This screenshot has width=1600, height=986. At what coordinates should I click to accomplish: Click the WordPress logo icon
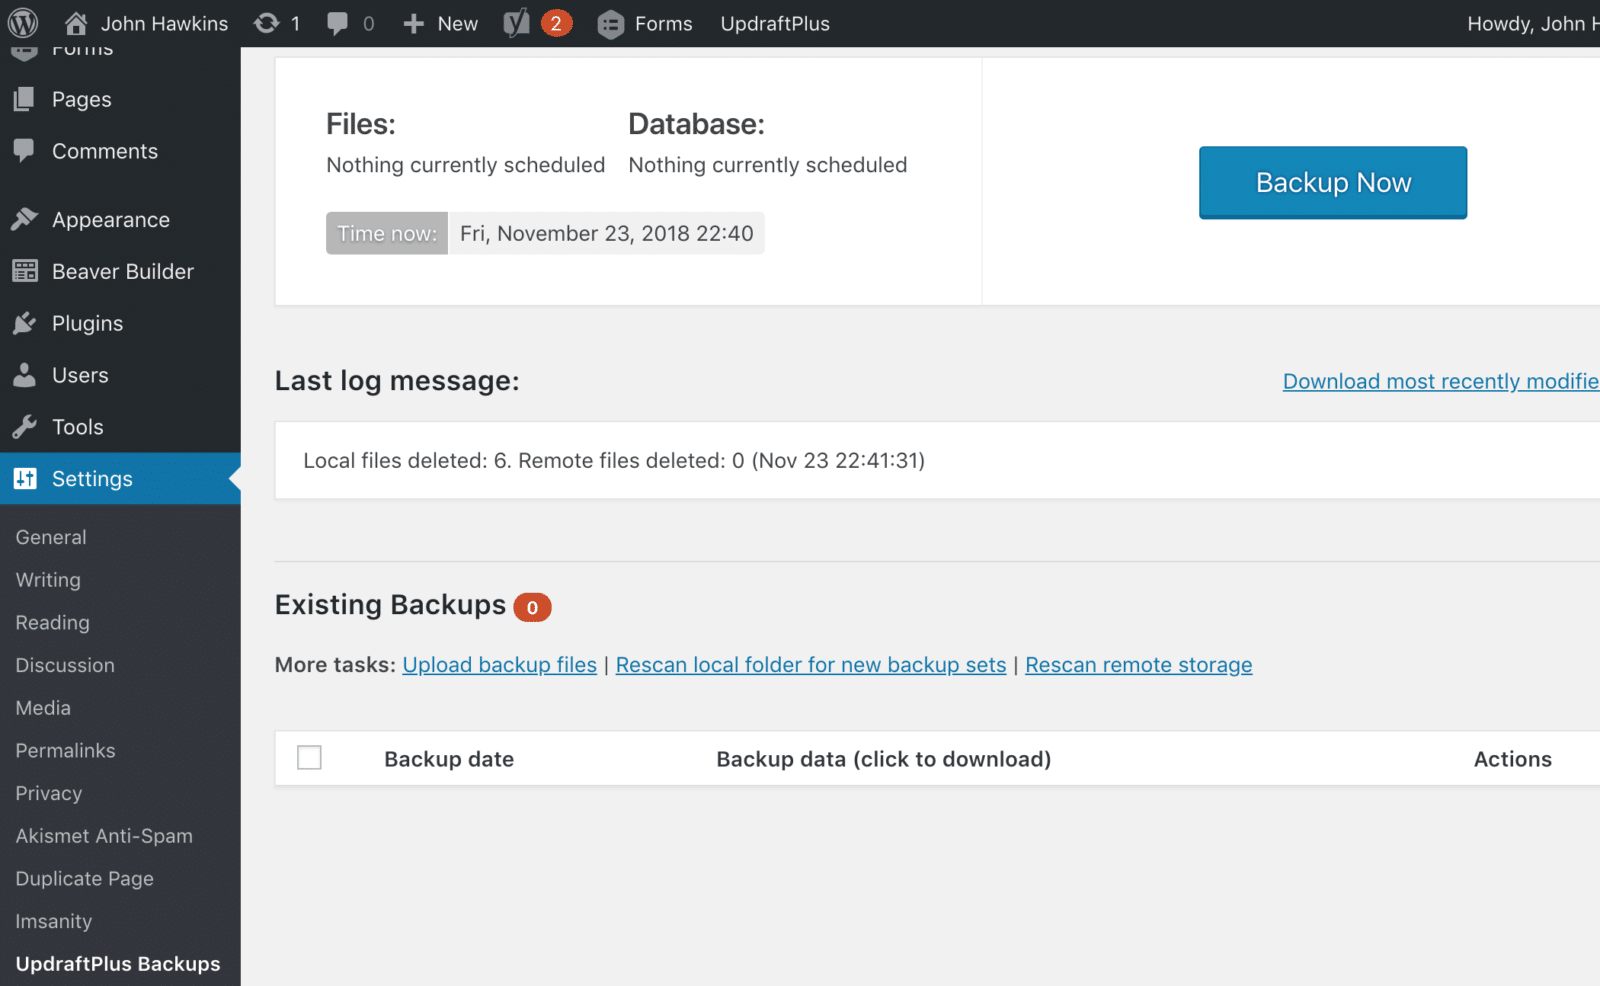23,23
